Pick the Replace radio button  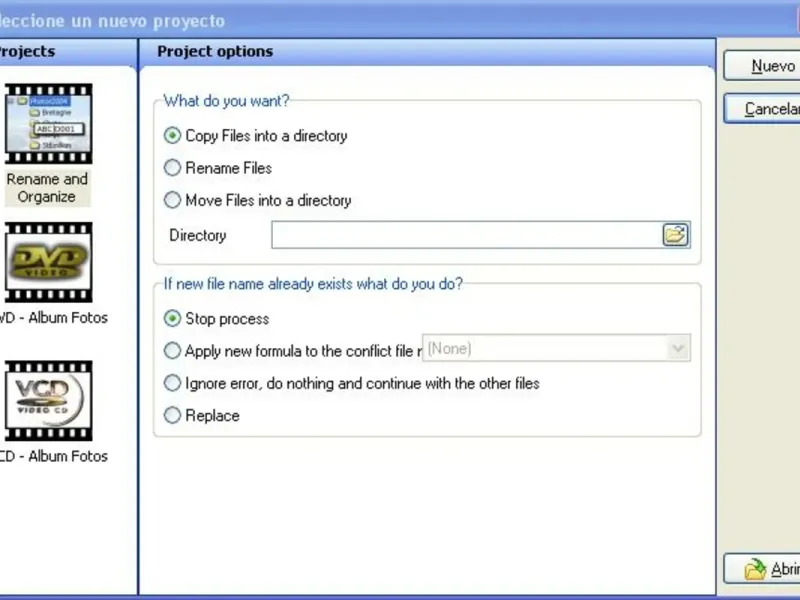[173, 415]
